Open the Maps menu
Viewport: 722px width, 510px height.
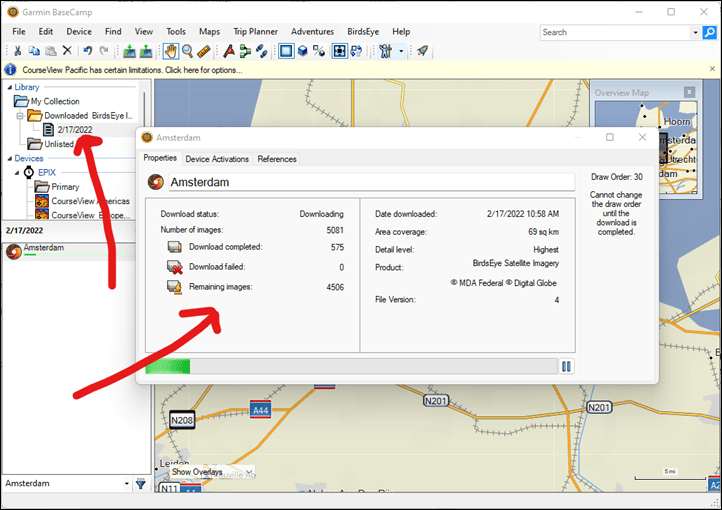click(209, 32)
